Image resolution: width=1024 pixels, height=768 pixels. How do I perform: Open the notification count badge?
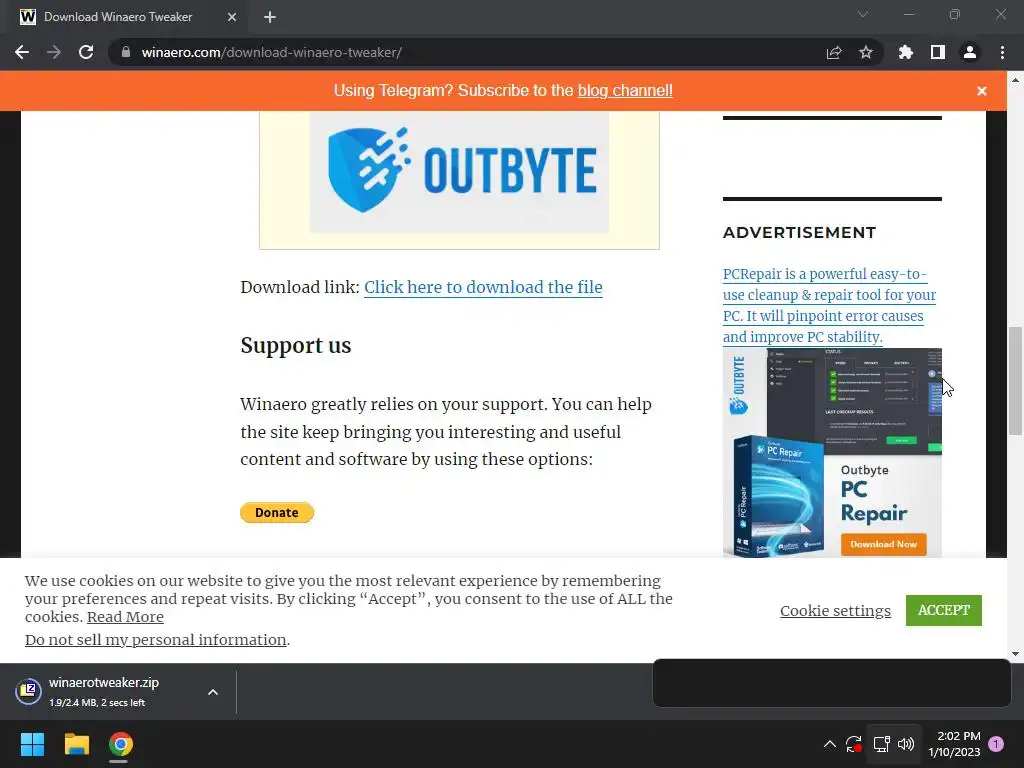[x=996, y=744]
